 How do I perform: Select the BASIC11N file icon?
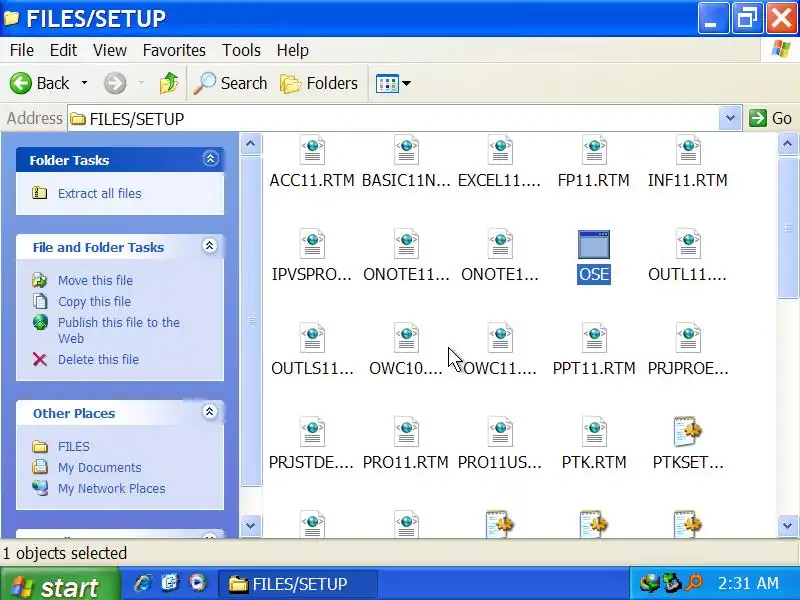pos(406,150)
